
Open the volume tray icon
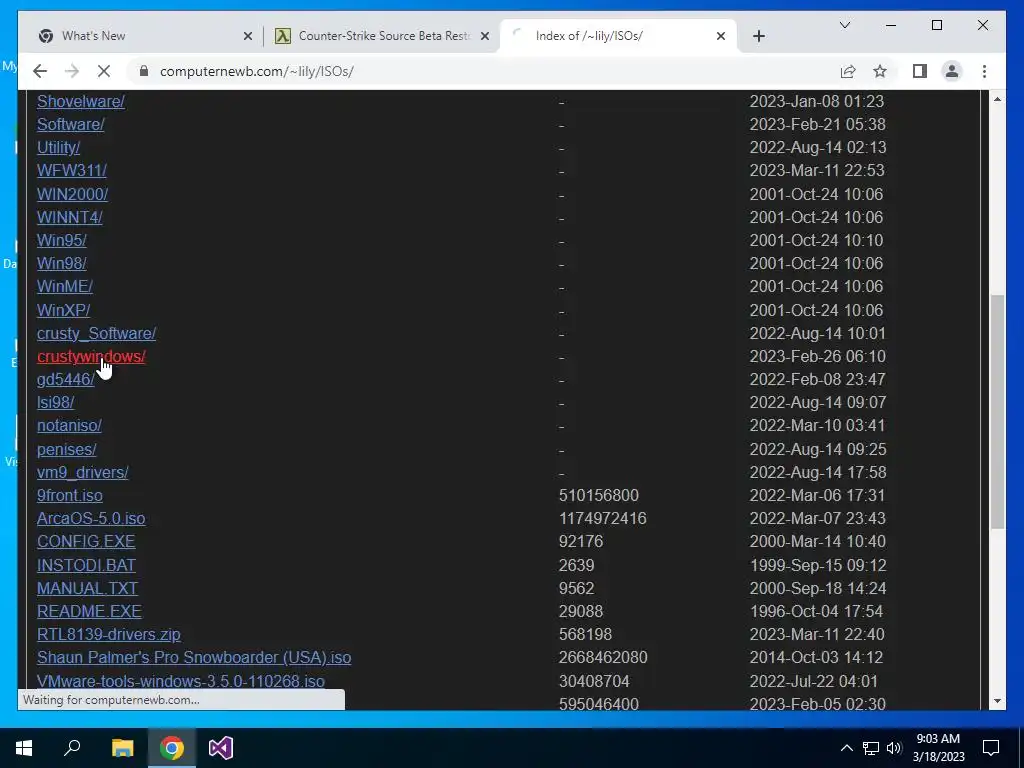894,748
